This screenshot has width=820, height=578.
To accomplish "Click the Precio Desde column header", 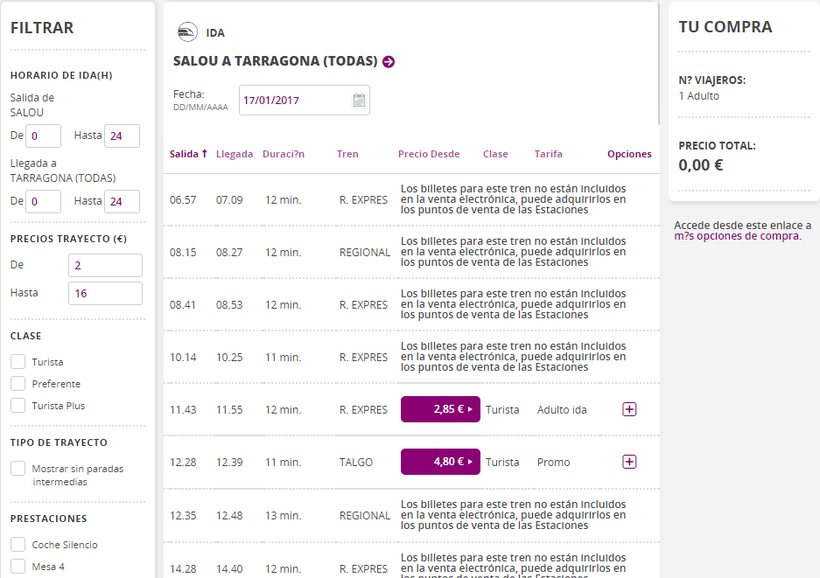I will 428,154.
